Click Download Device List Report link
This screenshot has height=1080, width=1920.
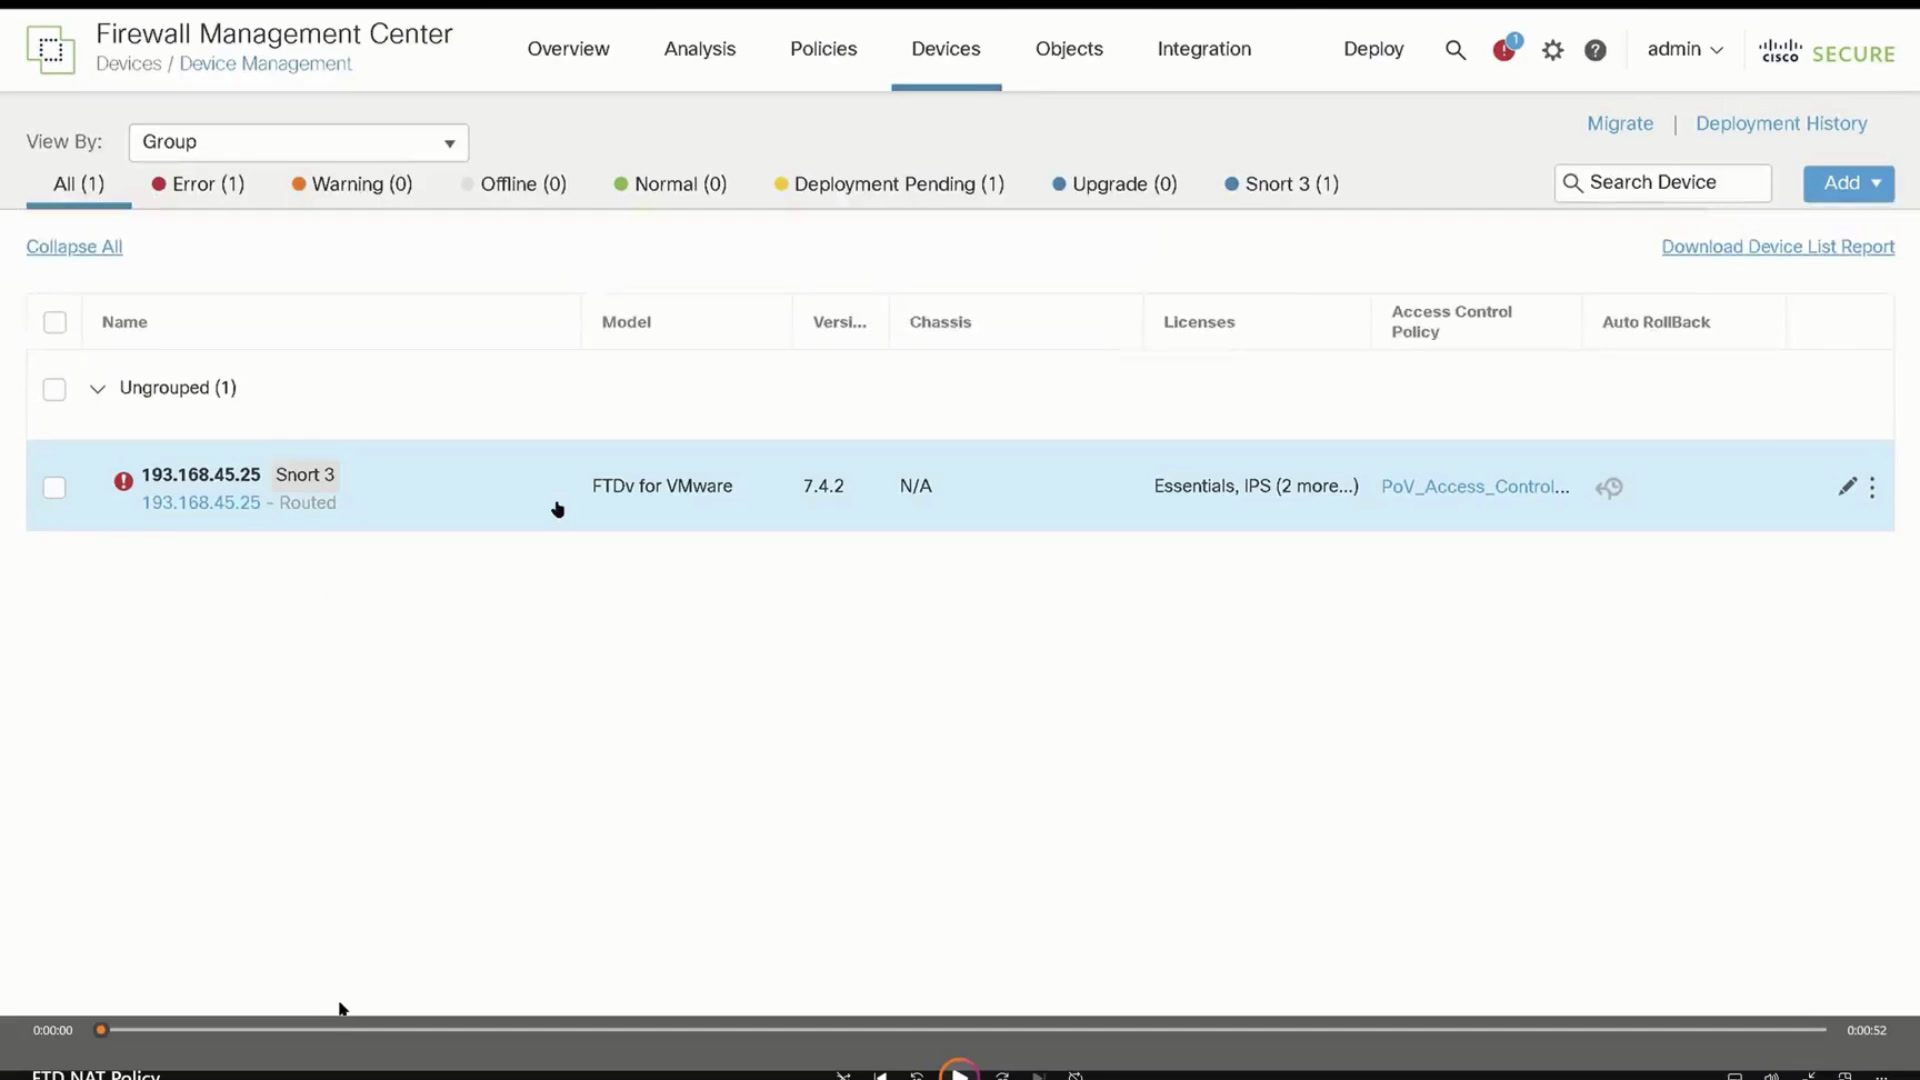point(1778,247)
